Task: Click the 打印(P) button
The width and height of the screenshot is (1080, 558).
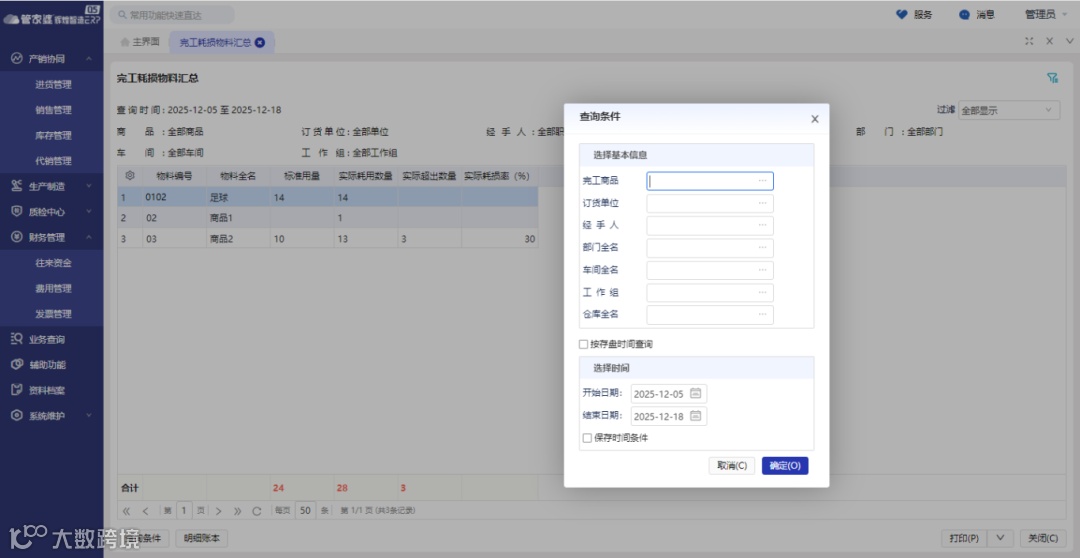Action: [964, 538]
